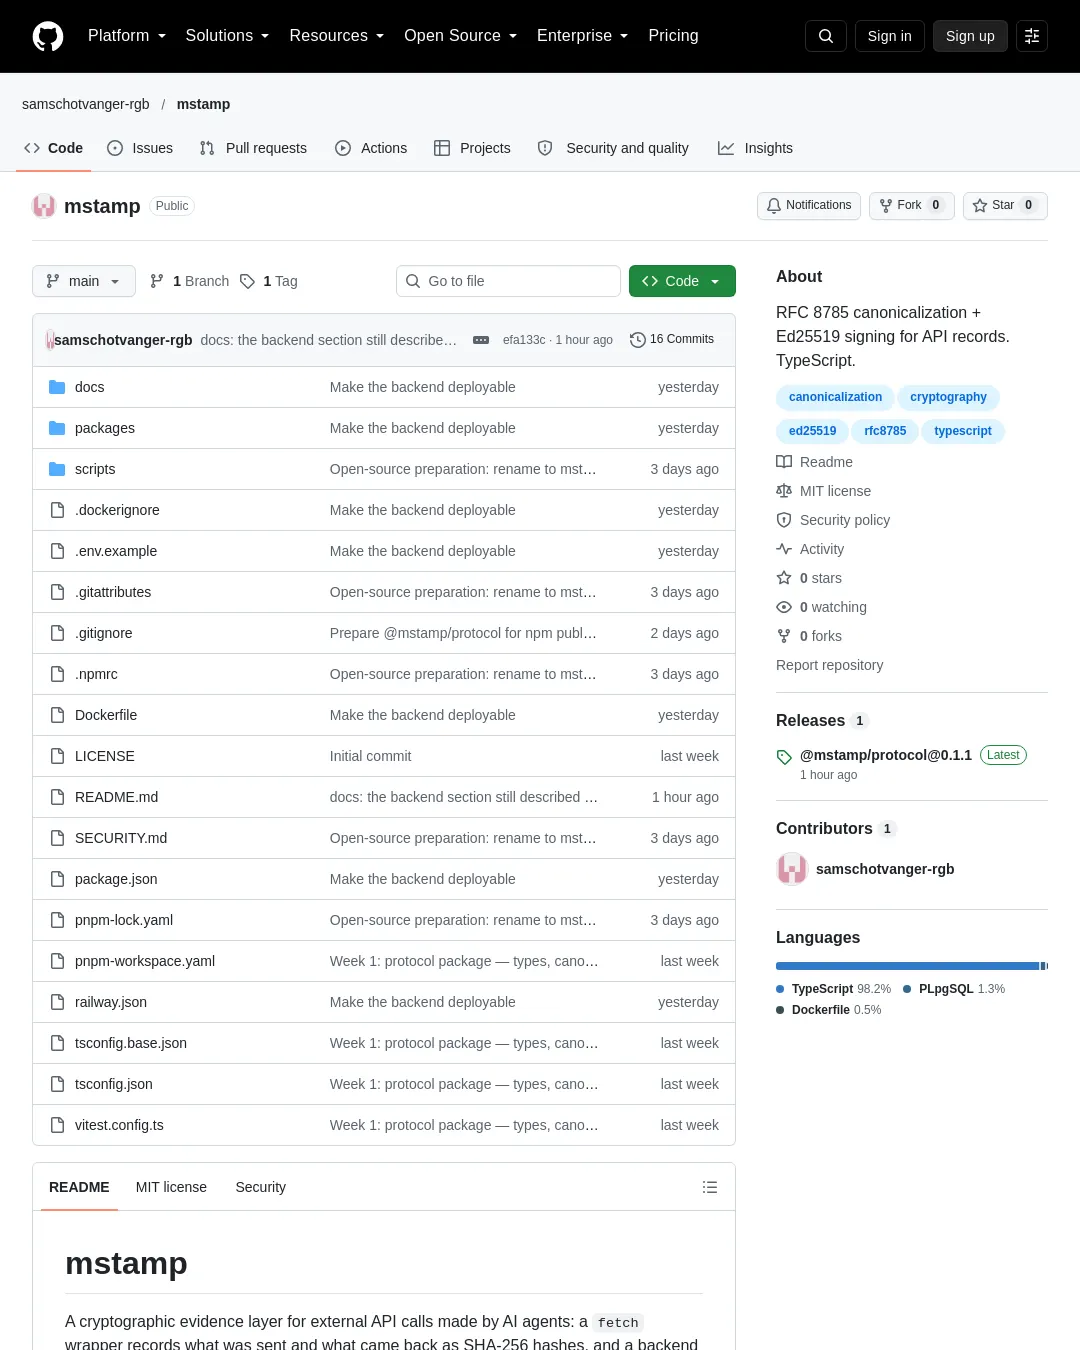Click the release tag icon
The image size is (1080, 1350).
click(784, 757)
